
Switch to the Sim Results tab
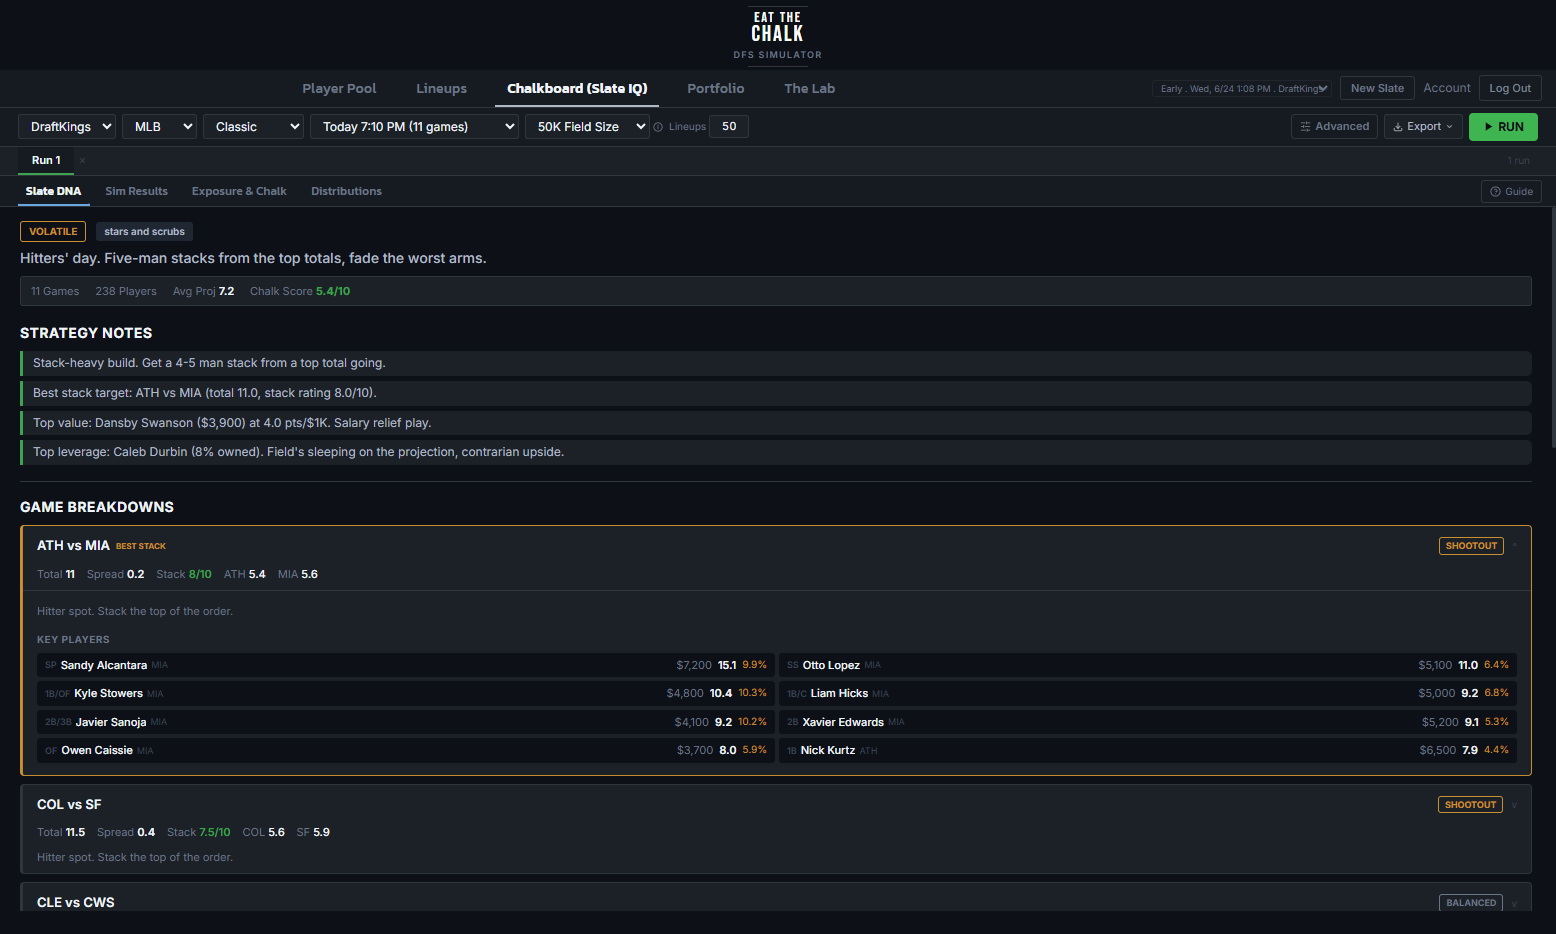tap(136, 192)
